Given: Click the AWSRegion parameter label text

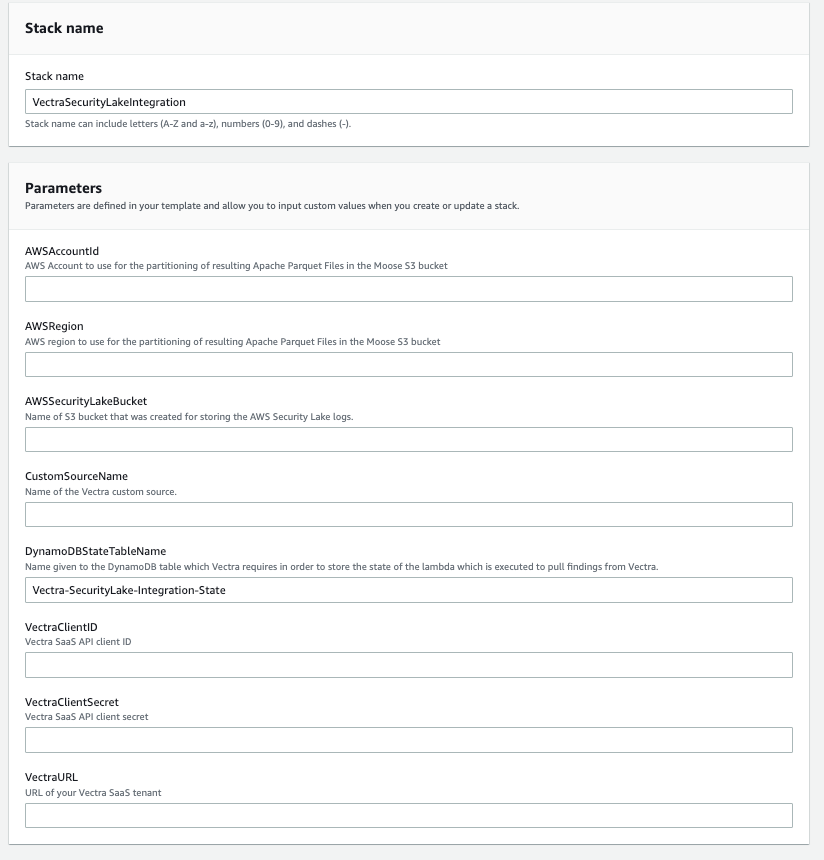Looking at the screenshot, I should pyautogui.click(x=54, y=326).
